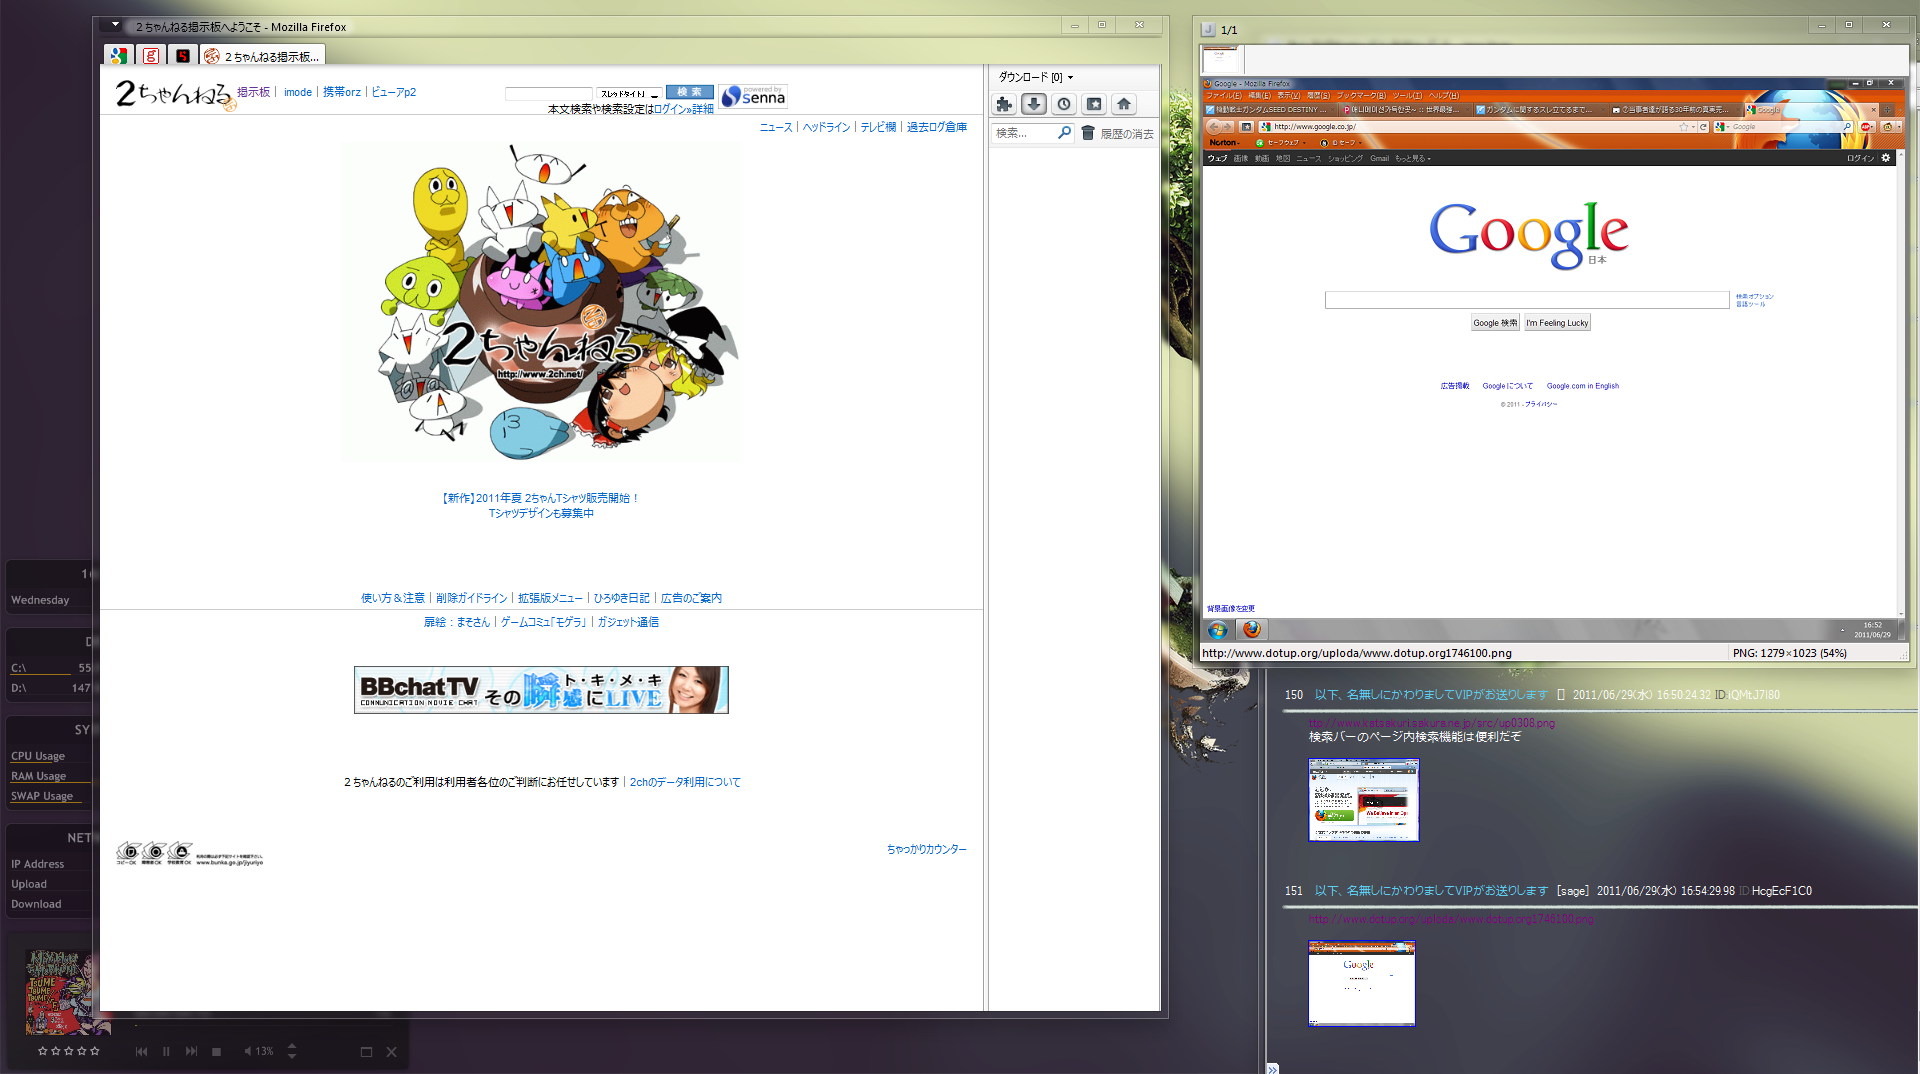Viewport: 1920px width, 1074px height.
Task: Open the 拡張版メニュー link
Action: [550, 598]
